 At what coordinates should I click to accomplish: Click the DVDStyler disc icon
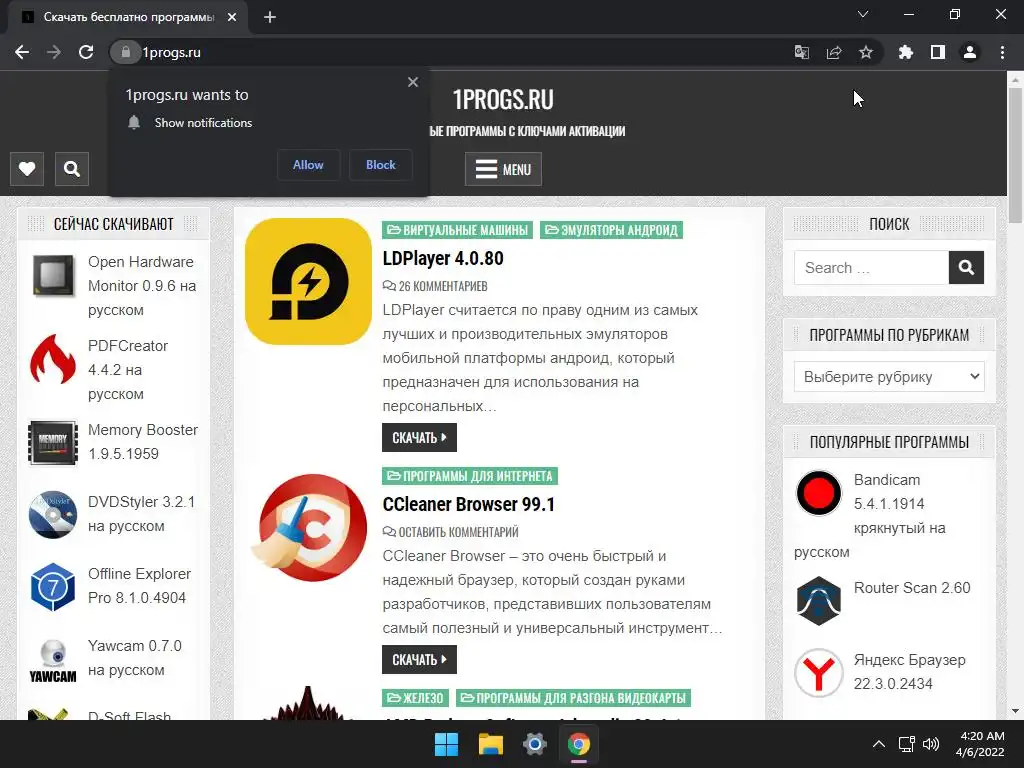coord(53,515)
